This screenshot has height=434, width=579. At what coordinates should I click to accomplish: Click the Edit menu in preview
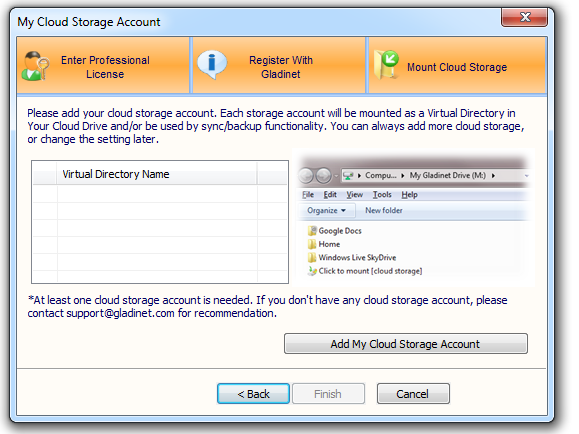[330, 195]
